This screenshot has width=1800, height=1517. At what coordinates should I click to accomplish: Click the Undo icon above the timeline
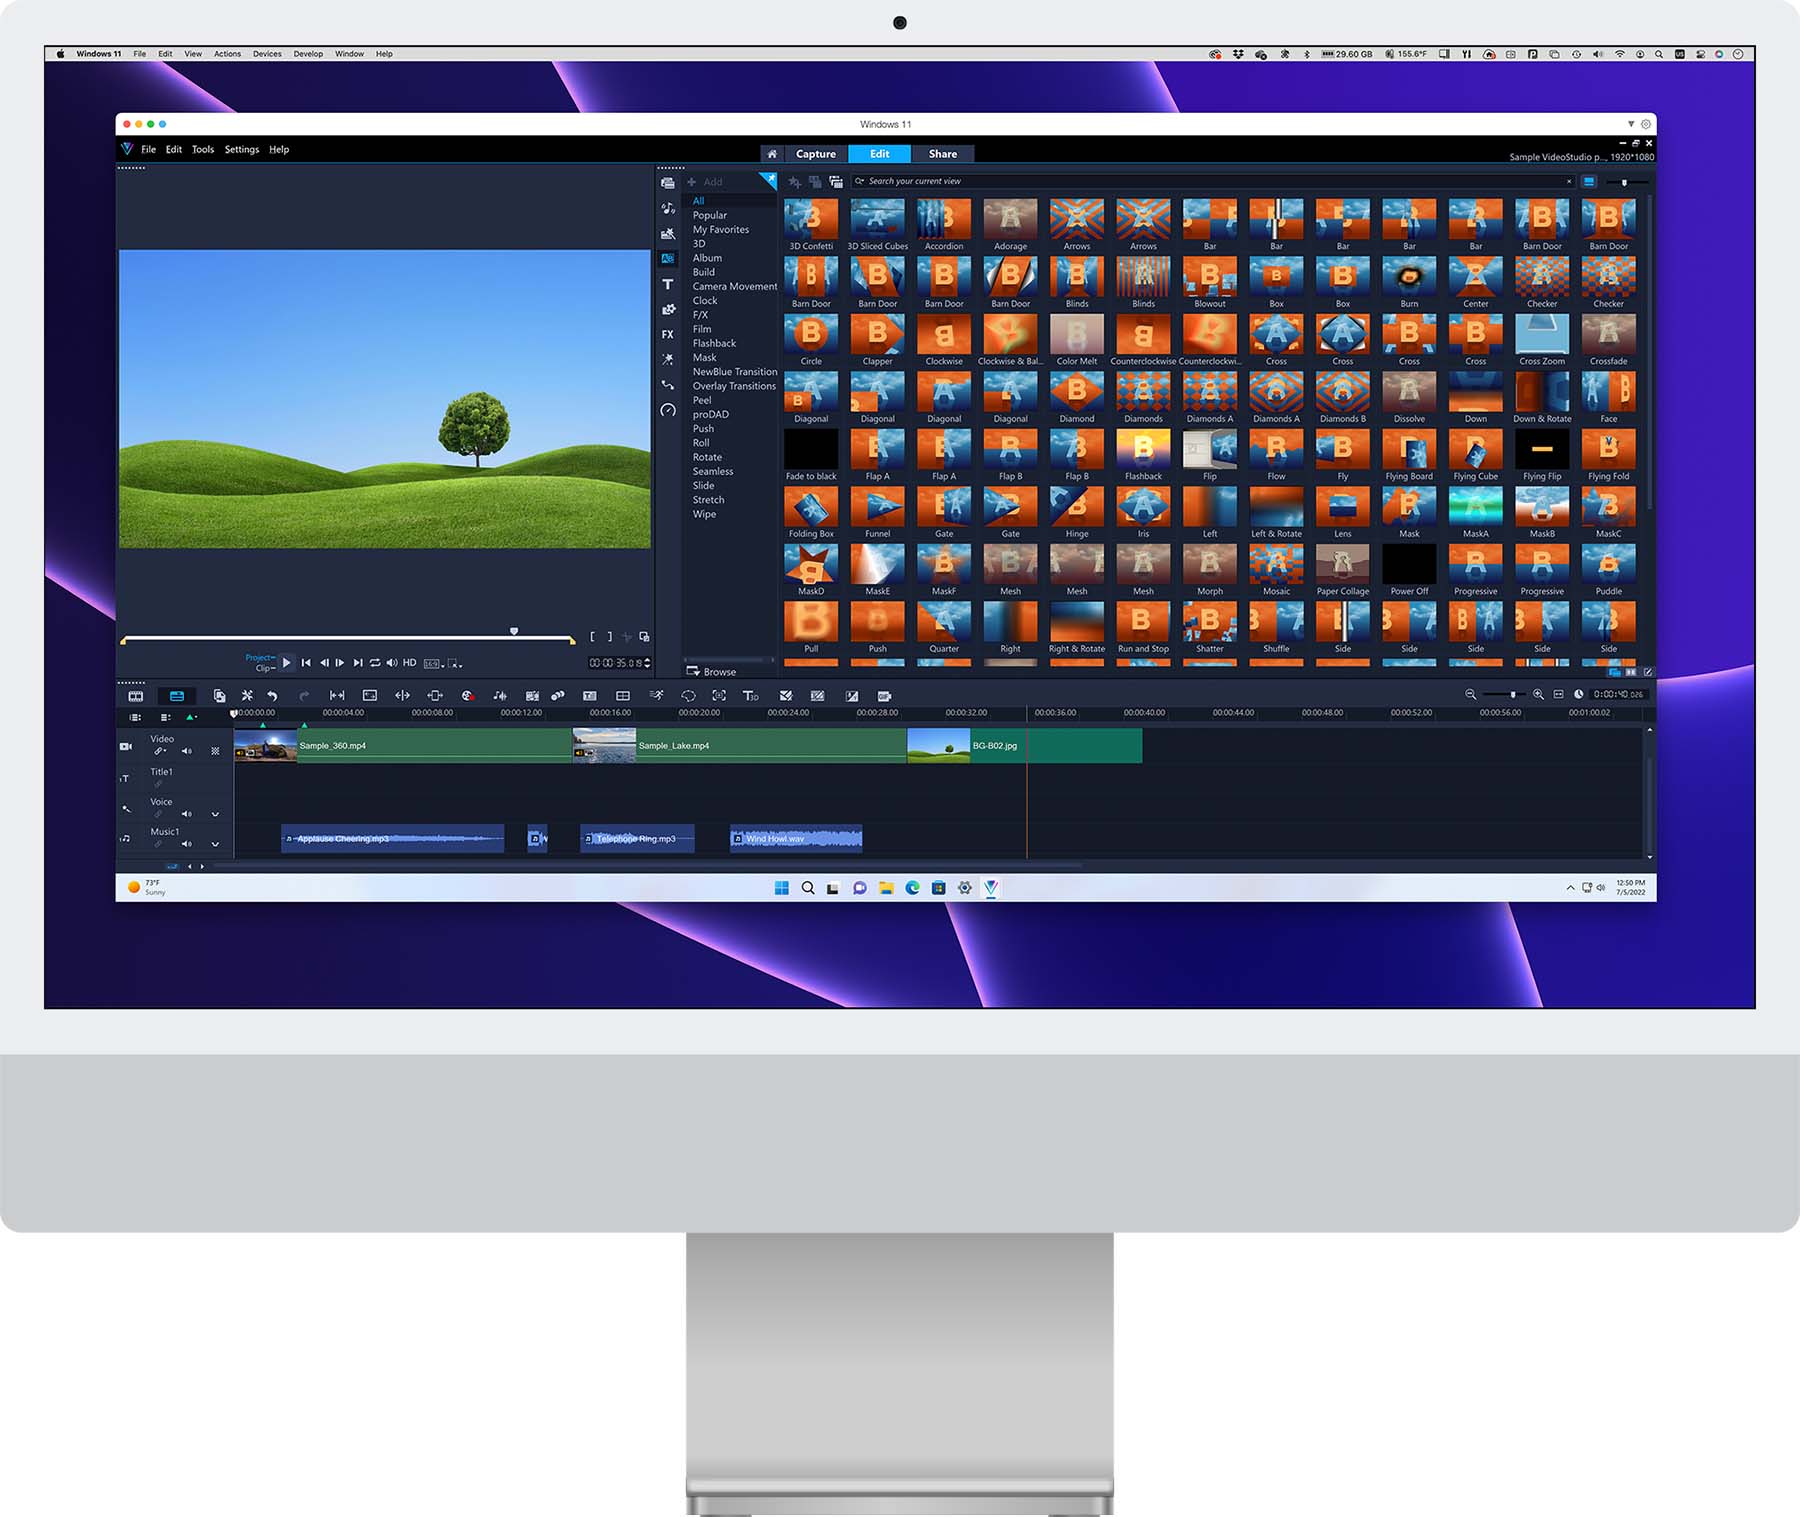[272, 693]
